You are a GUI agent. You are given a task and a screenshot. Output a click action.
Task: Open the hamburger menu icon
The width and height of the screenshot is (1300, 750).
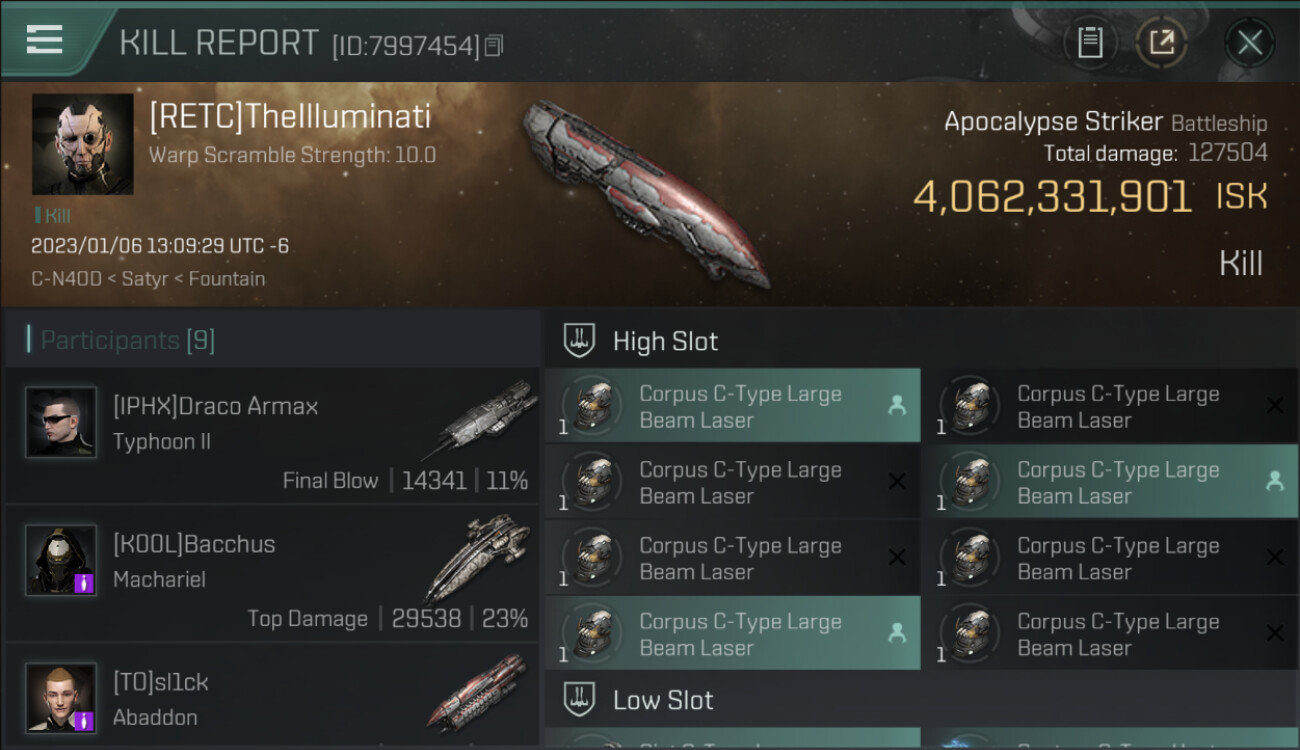tap(44, 40)
